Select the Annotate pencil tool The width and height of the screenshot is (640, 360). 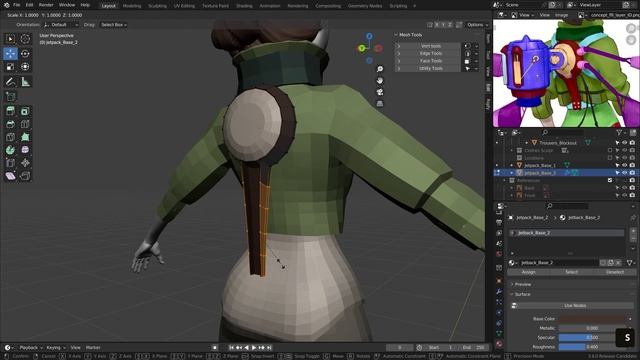(10, 82)
